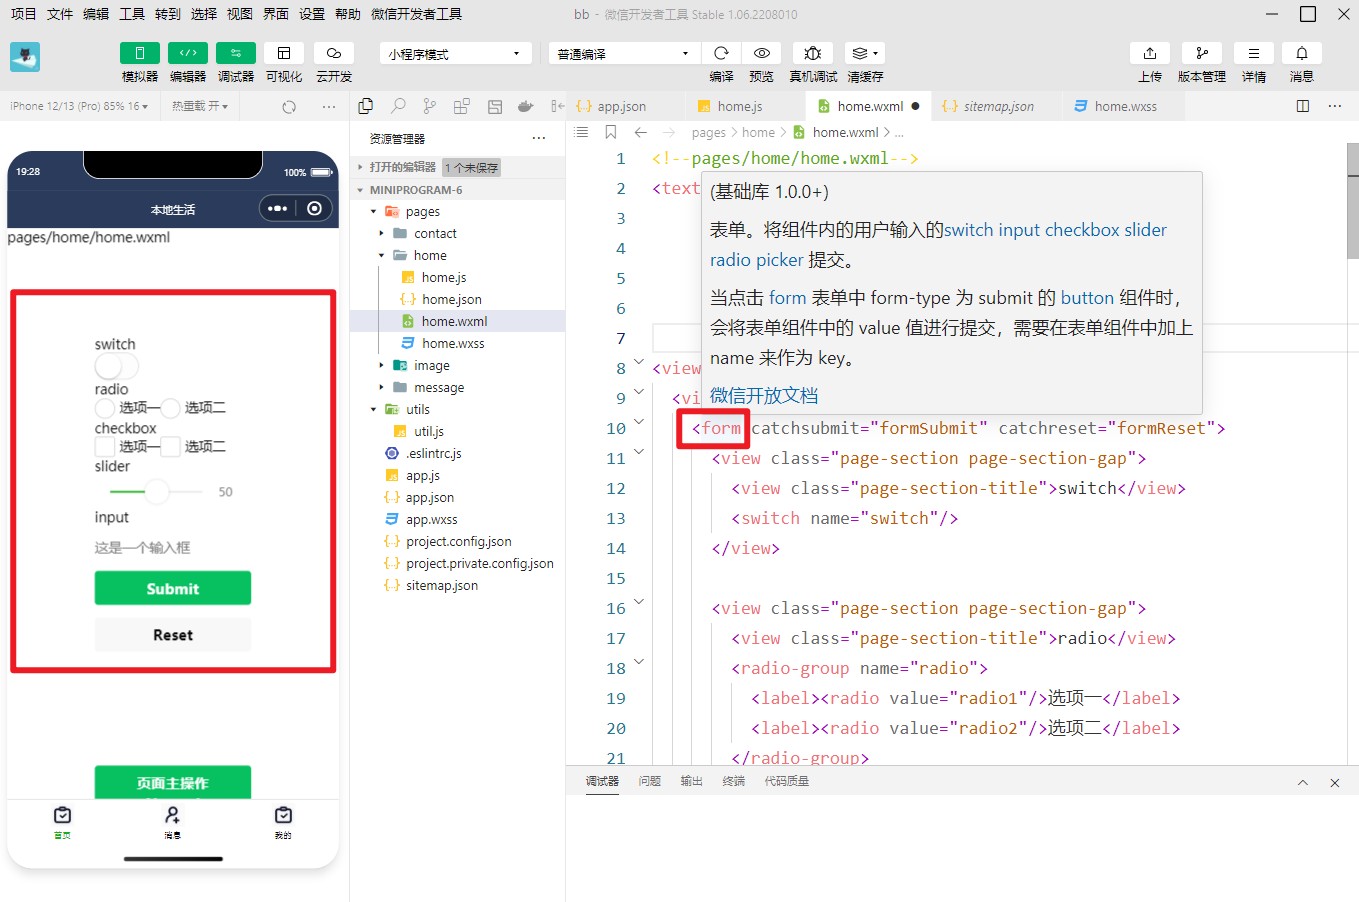Screen dimensions: 1359x902
Task: Check the checkbox 选项一
Action: click(105, 446)
